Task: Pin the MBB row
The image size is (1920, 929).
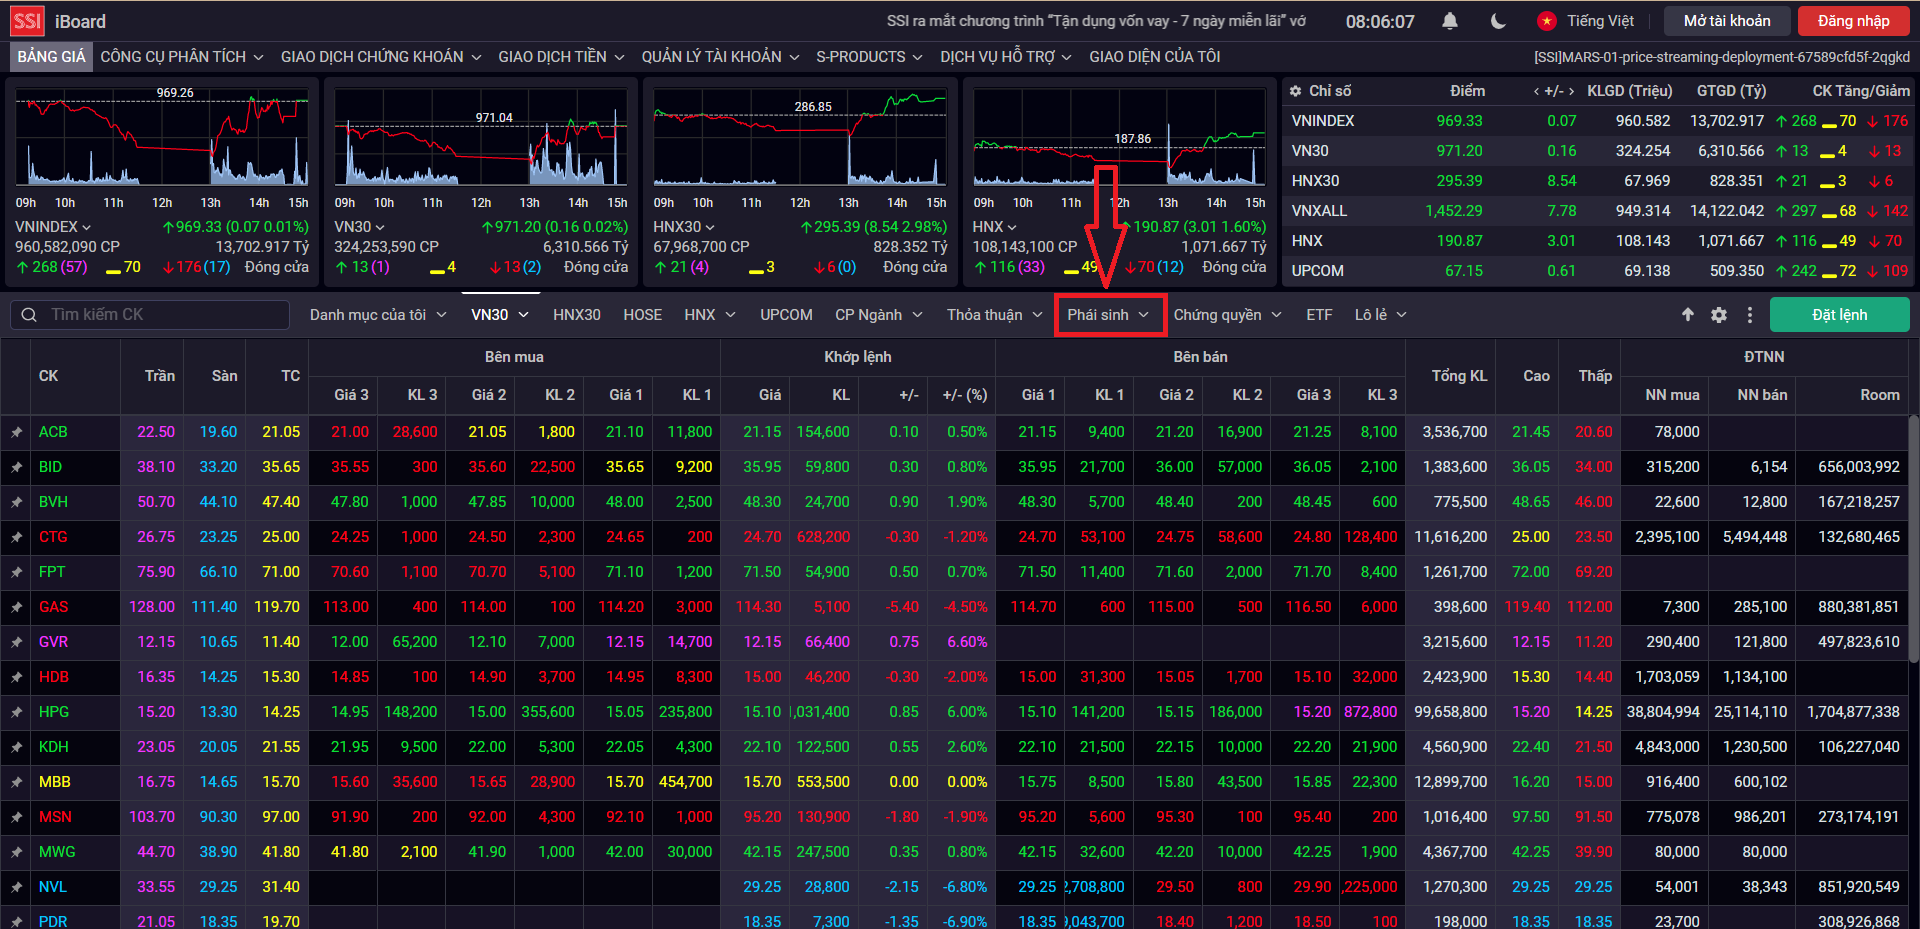Action: click(x=16, y=782)
